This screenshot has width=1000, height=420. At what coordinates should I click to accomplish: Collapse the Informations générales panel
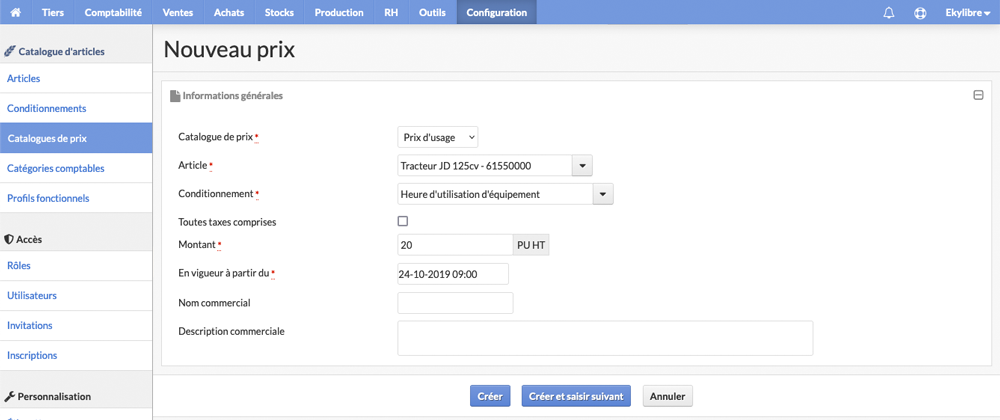[978, 96]
